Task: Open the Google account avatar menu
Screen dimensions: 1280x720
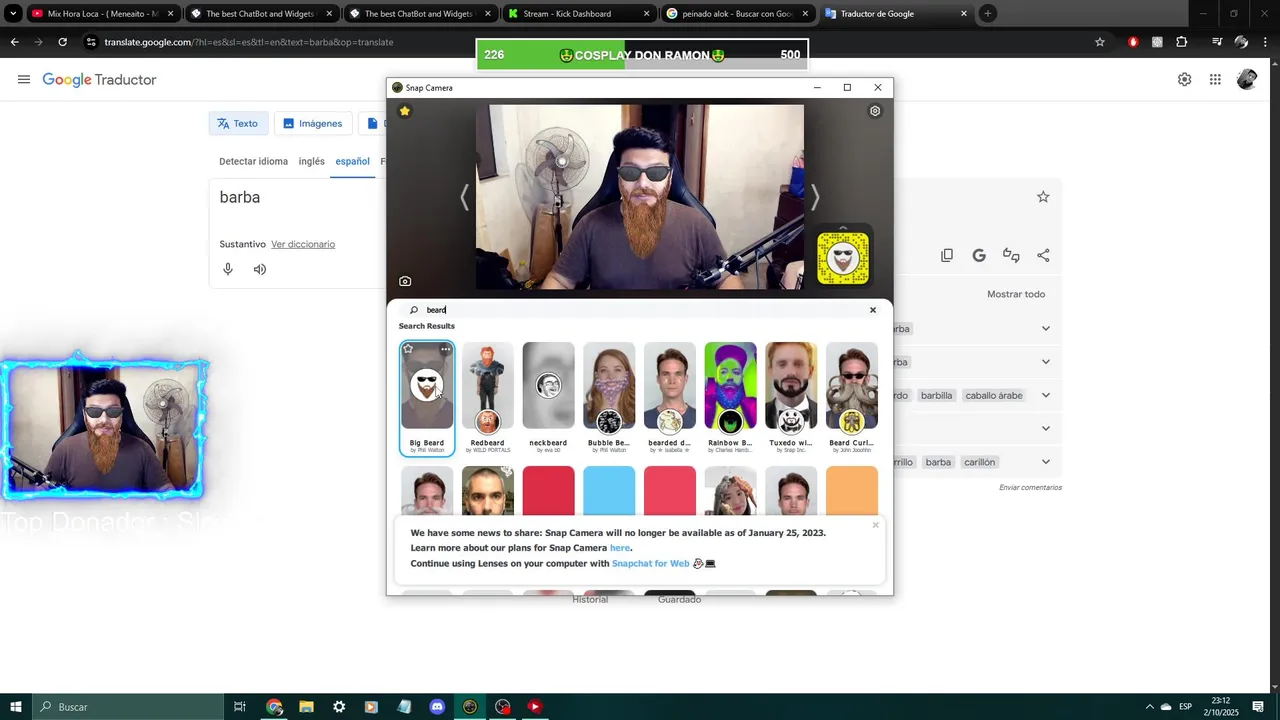Action: 1246,80
